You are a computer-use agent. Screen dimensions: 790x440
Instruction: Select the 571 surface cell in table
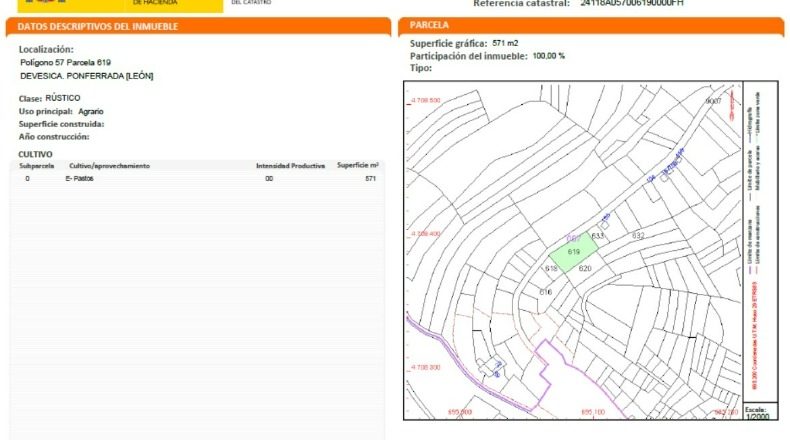371,178
